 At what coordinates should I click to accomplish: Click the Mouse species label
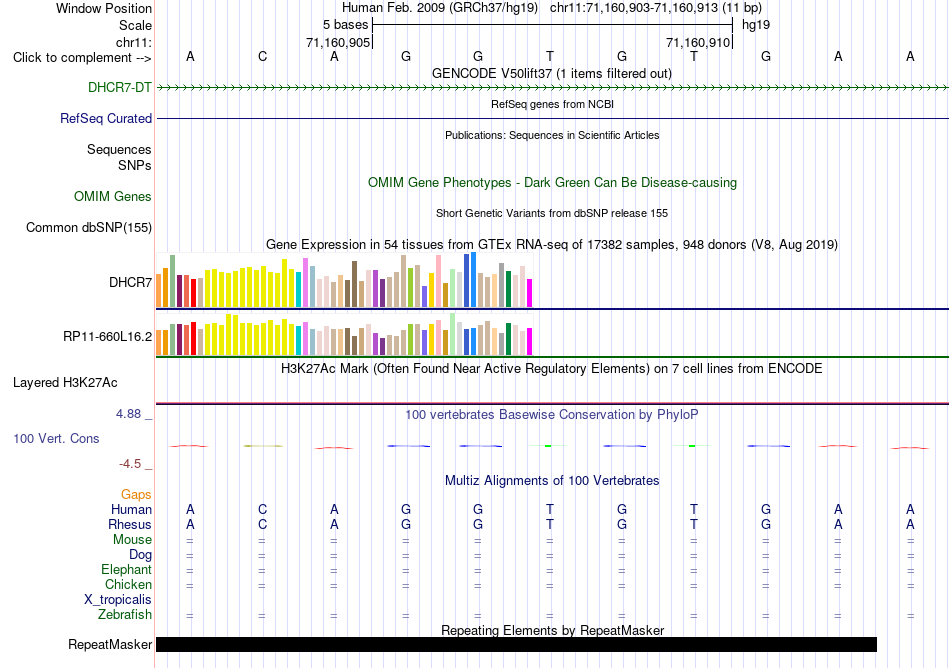pyautogui.click(x=132, y=540)
